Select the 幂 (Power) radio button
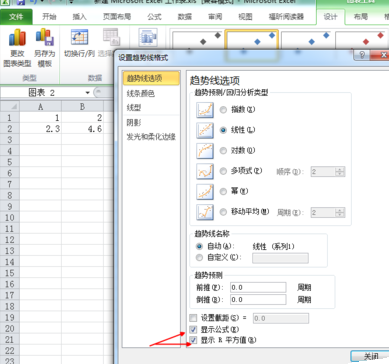Screen dimensions: 389x364 coord(223,192)
